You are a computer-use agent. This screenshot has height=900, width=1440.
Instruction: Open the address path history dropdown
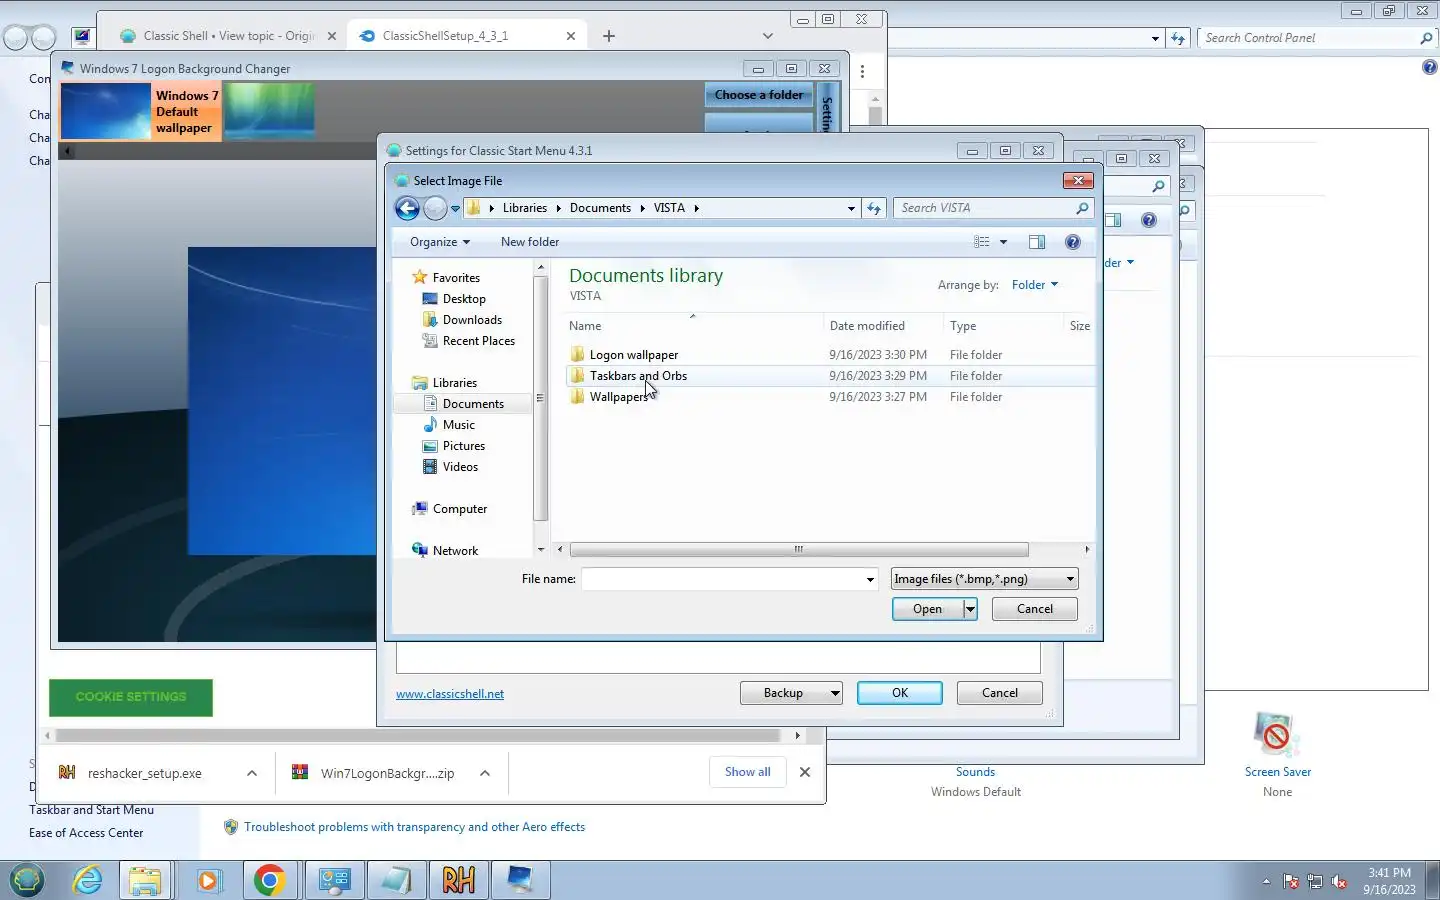pyautogui.click(x=851, y=208)
